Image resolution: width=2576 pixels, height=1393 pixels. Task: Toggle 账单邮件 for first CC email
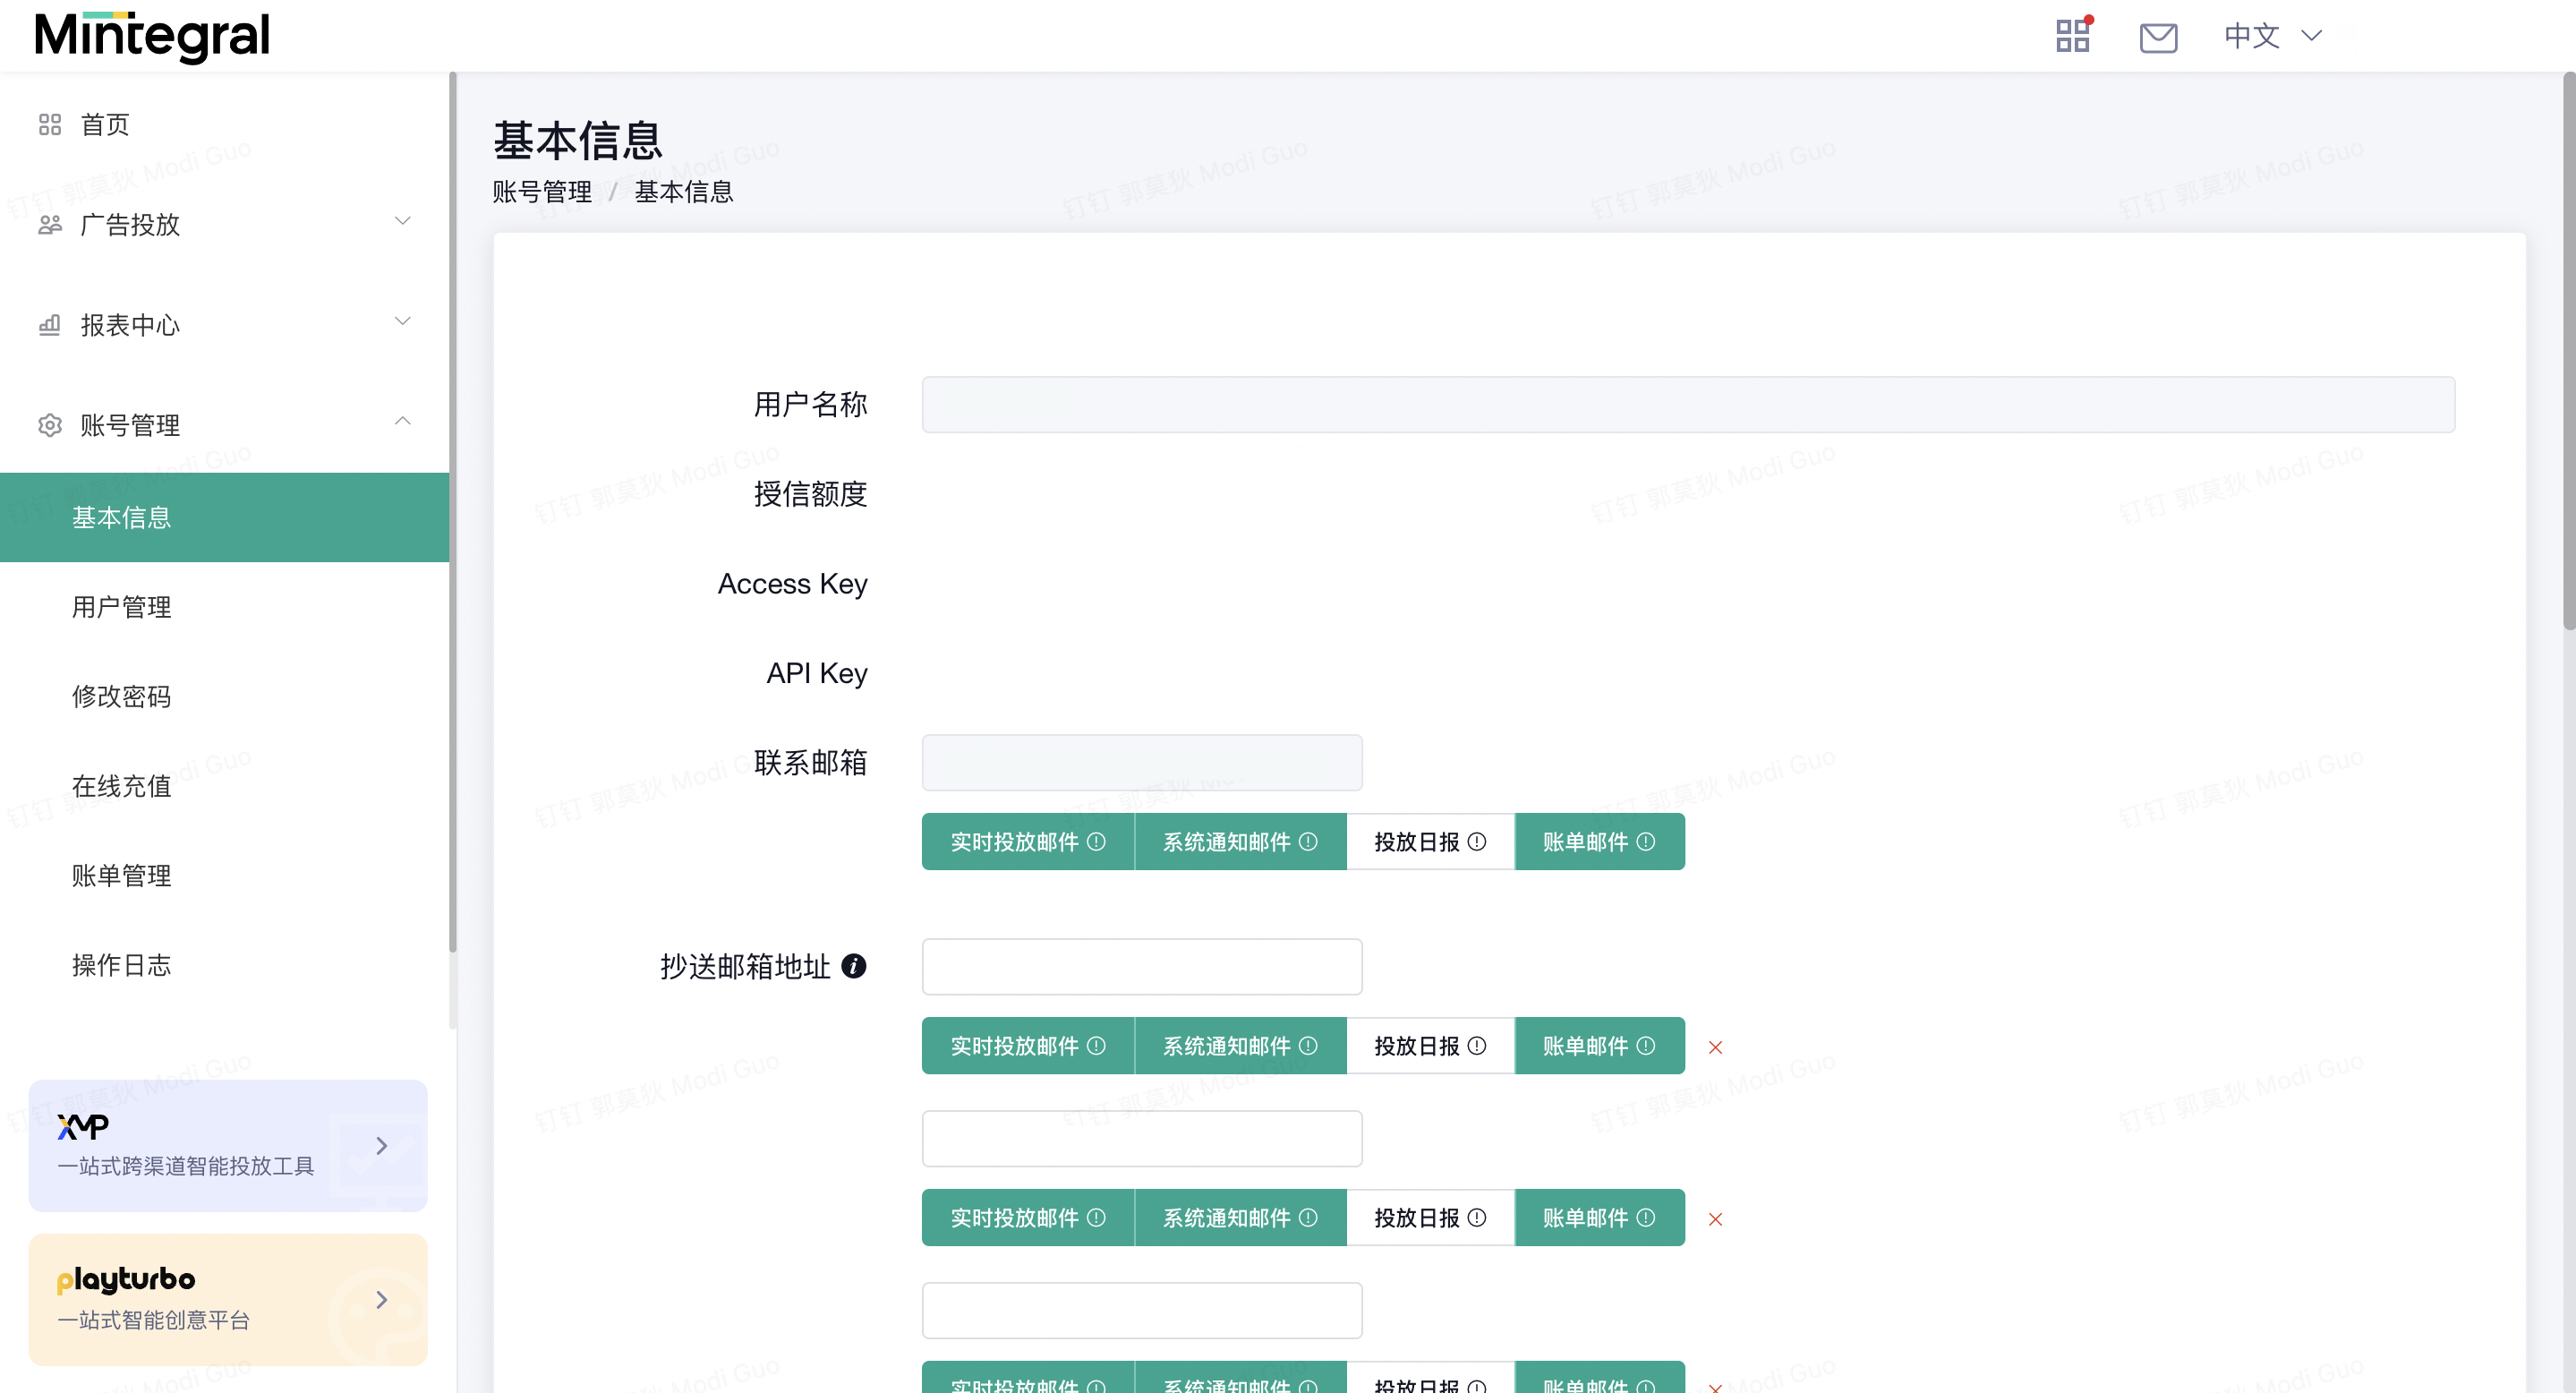[1600, 1046]
